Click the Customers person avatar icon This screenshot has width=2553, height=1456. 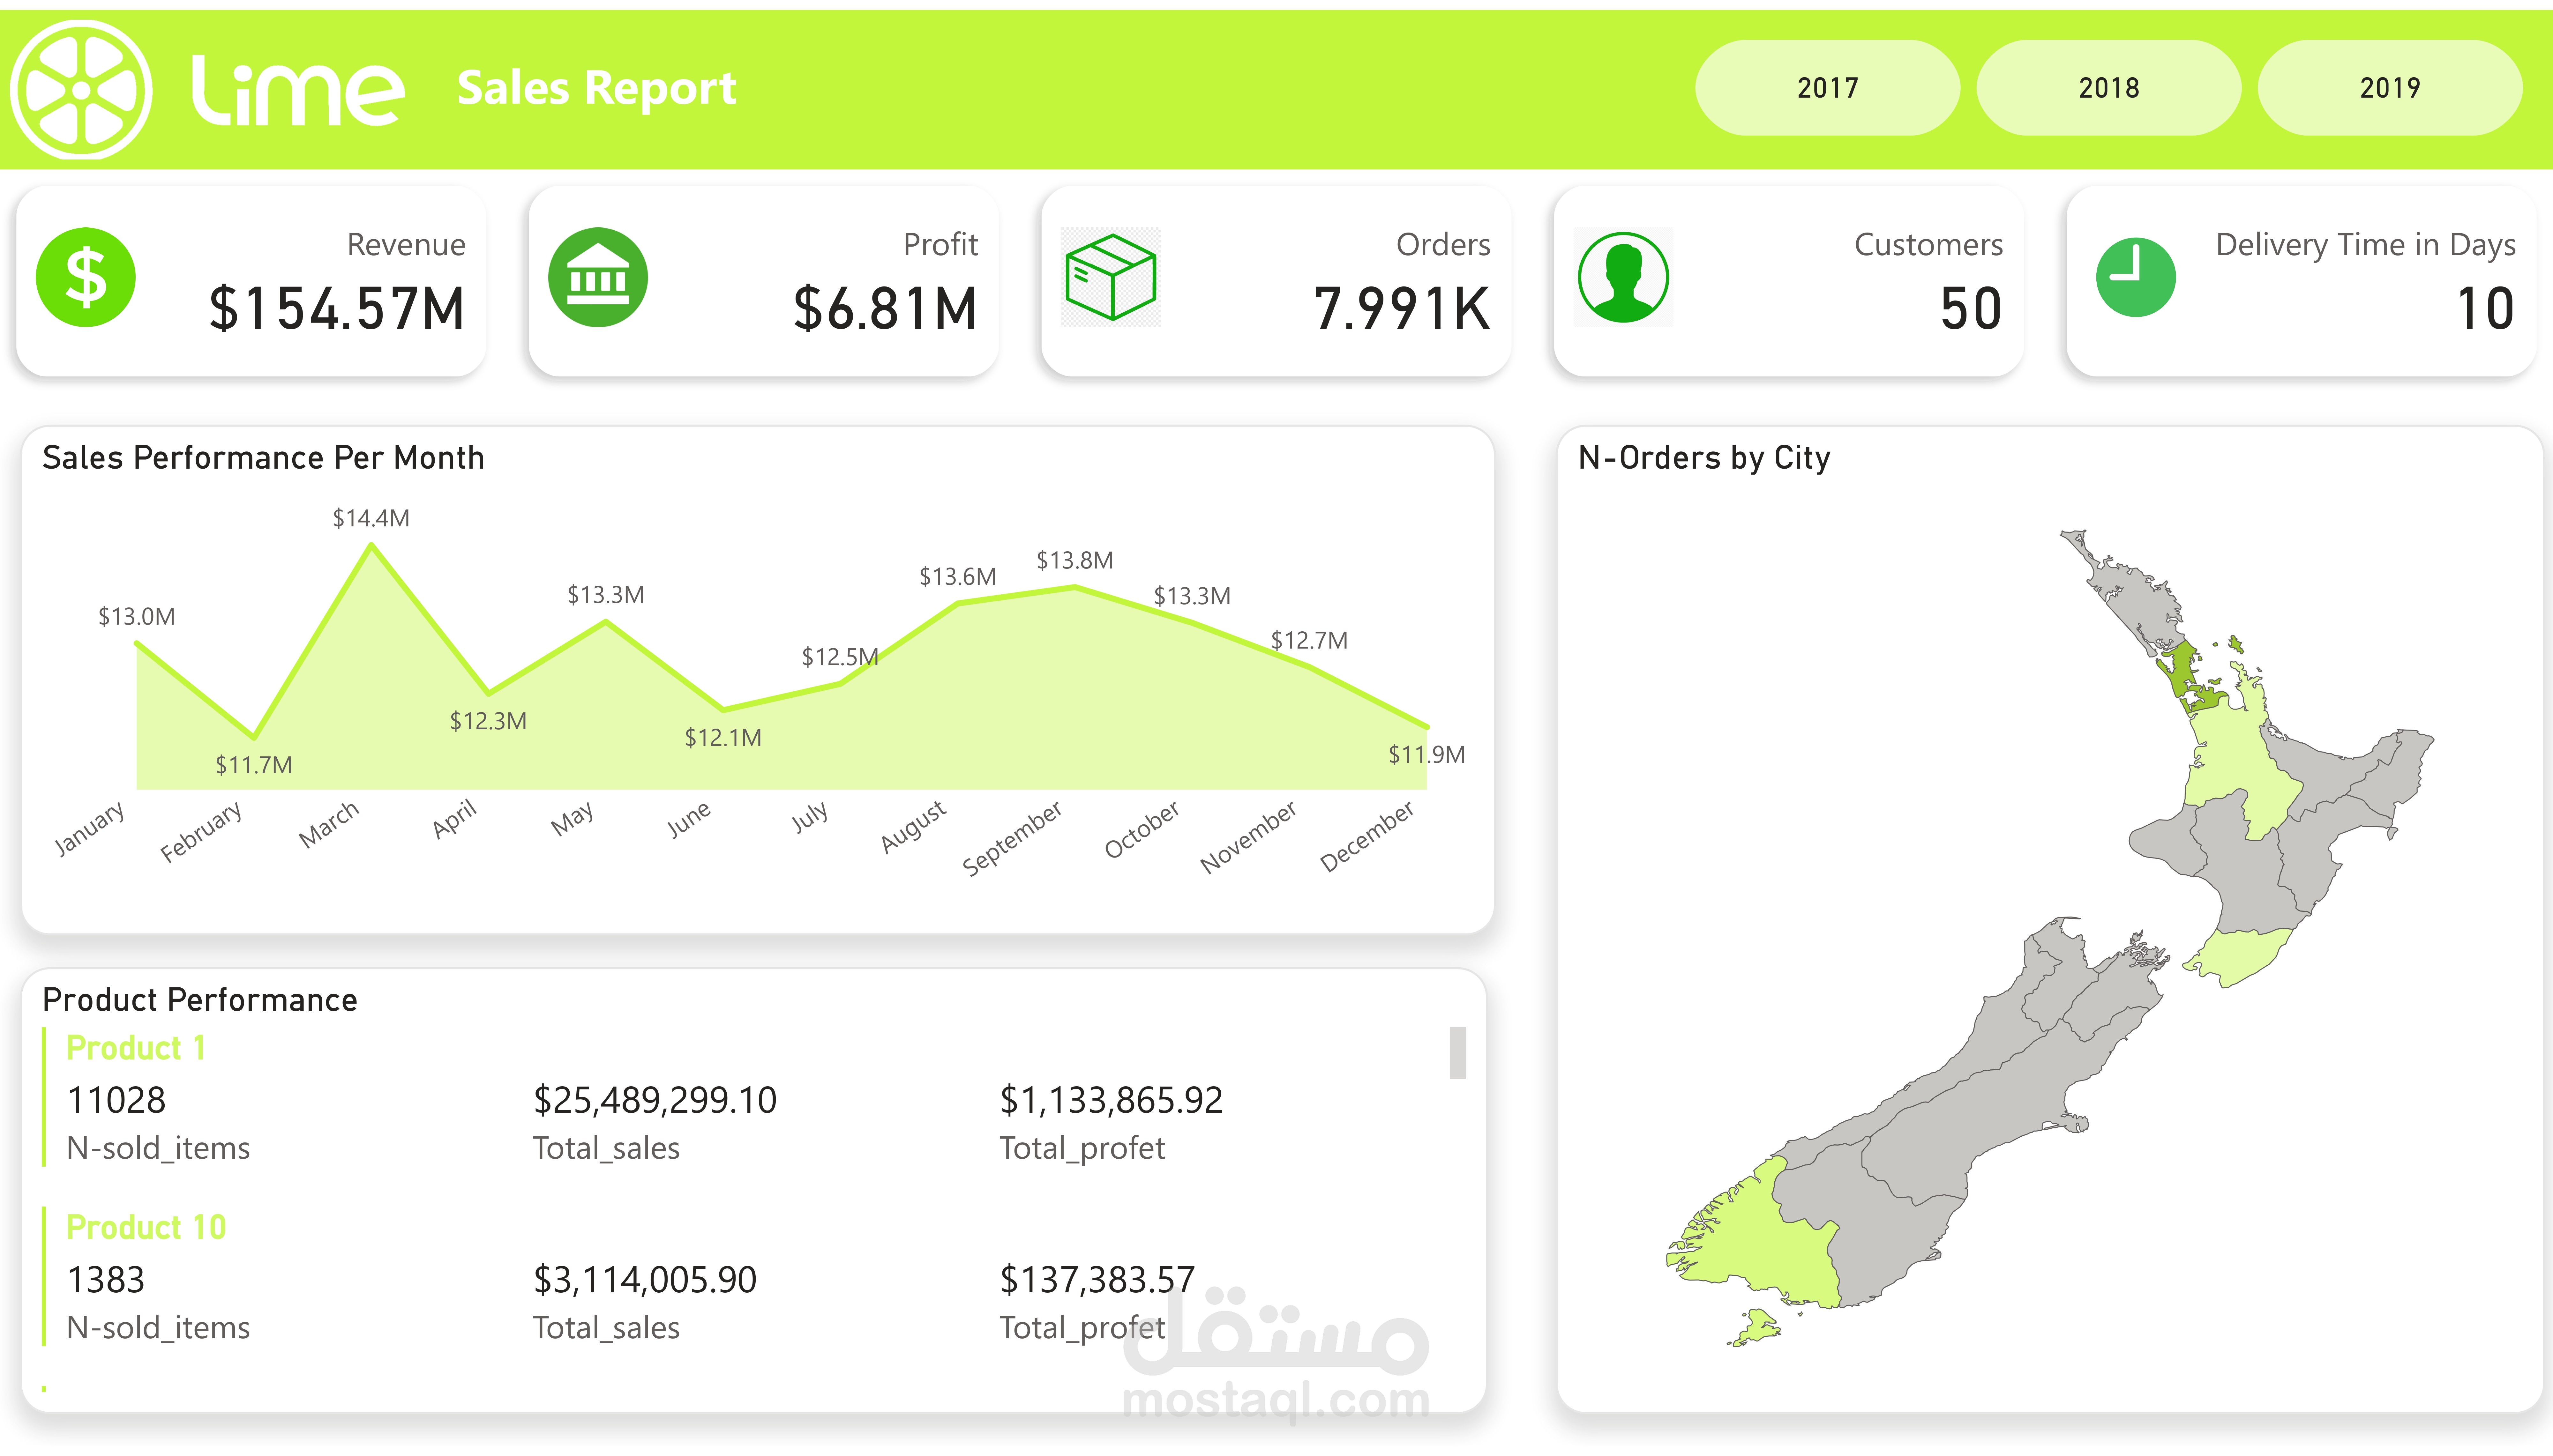coord(1623,277)
